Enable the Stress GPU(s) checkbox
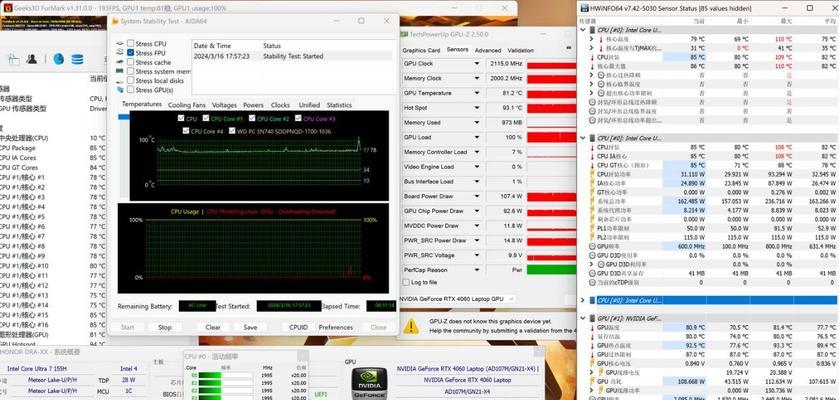 [131, 90]
